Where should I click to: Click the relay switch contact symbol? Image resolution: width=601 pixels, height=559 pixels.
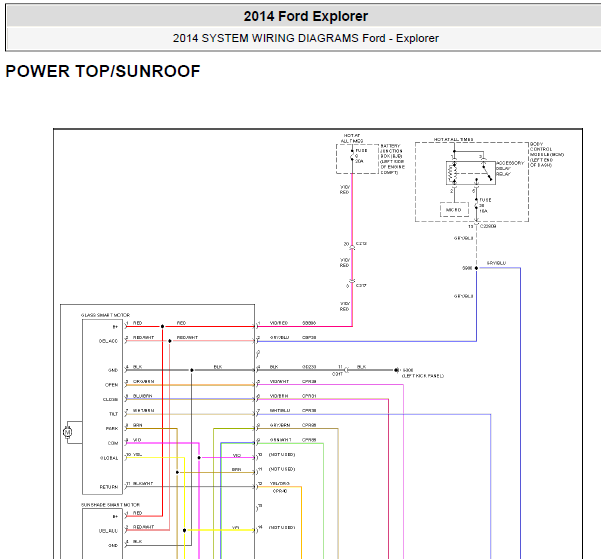pos(487,172)
